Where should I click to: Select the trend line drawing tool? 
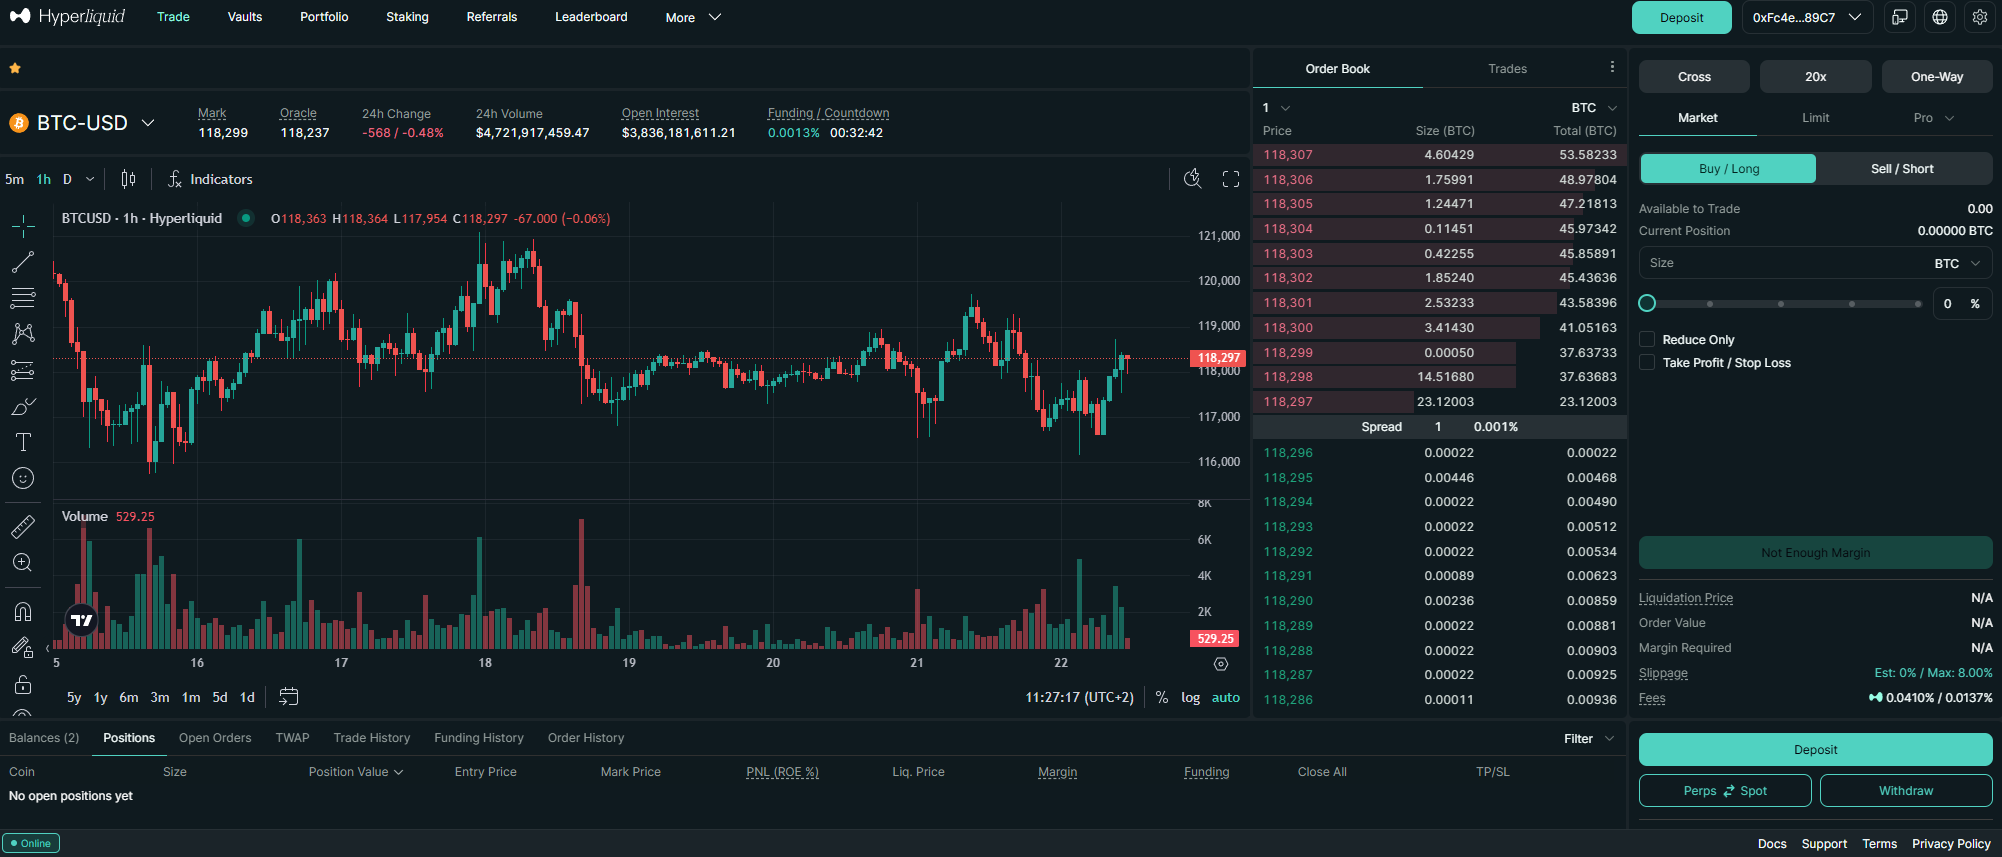(x=23, y=262)
